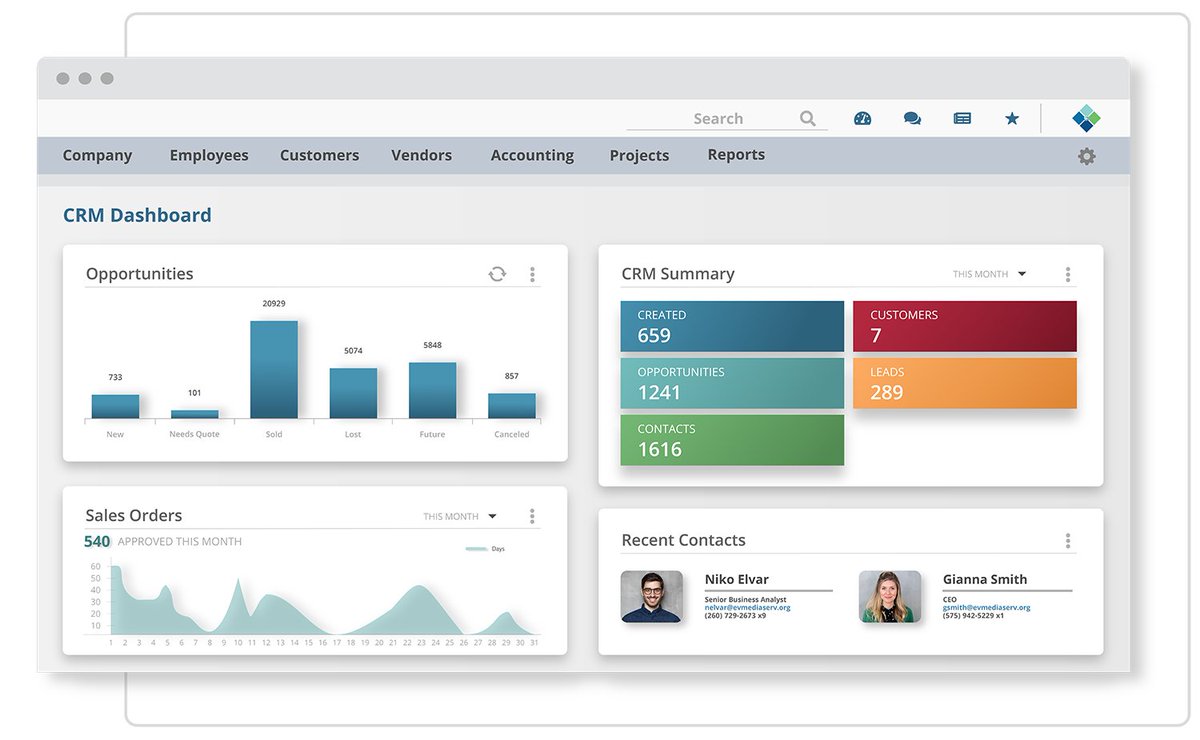Click the Sales Orders panel title
Screen dimensions: 1200x740
[x=134, y=516]
